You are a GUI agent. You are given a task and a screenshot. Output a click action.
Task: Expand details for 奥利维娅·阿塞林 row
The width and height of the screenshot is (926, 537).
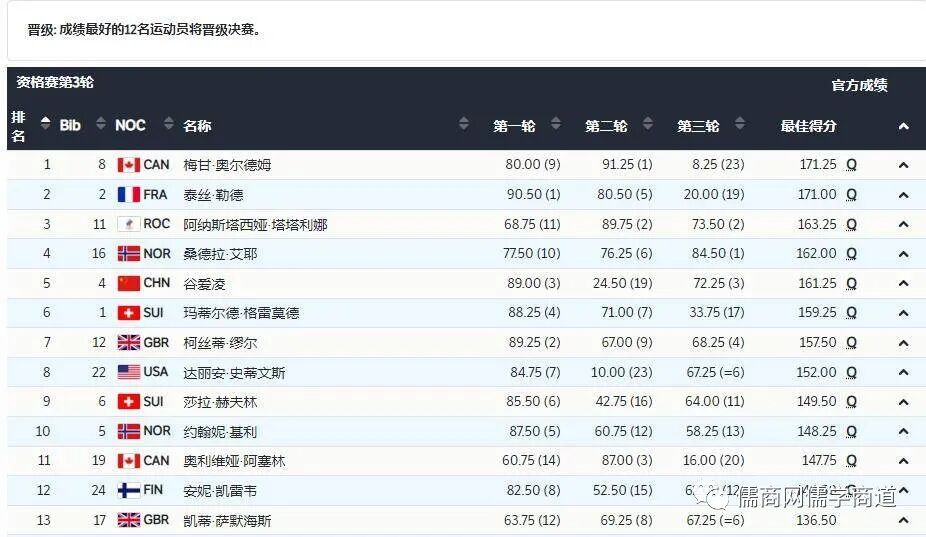click(x=904, y=461)
